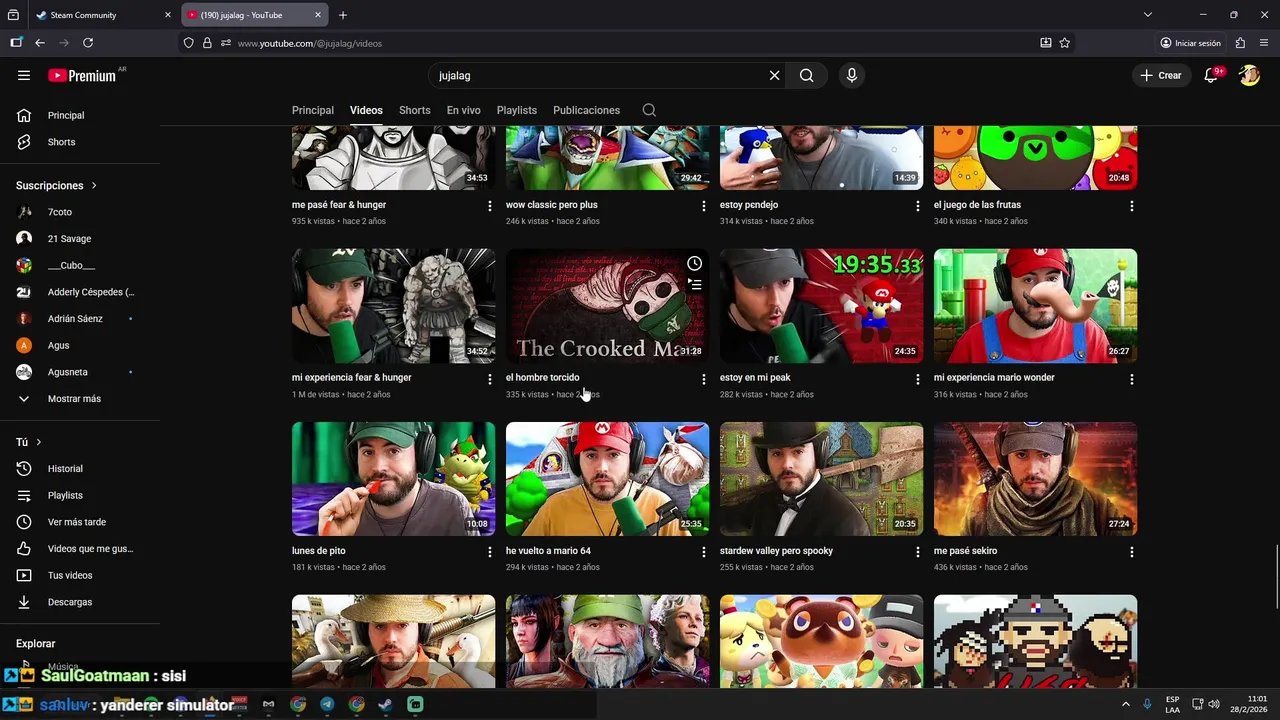
Task: Open options for 'el hombre torcido'
Action: coord(703,379)
